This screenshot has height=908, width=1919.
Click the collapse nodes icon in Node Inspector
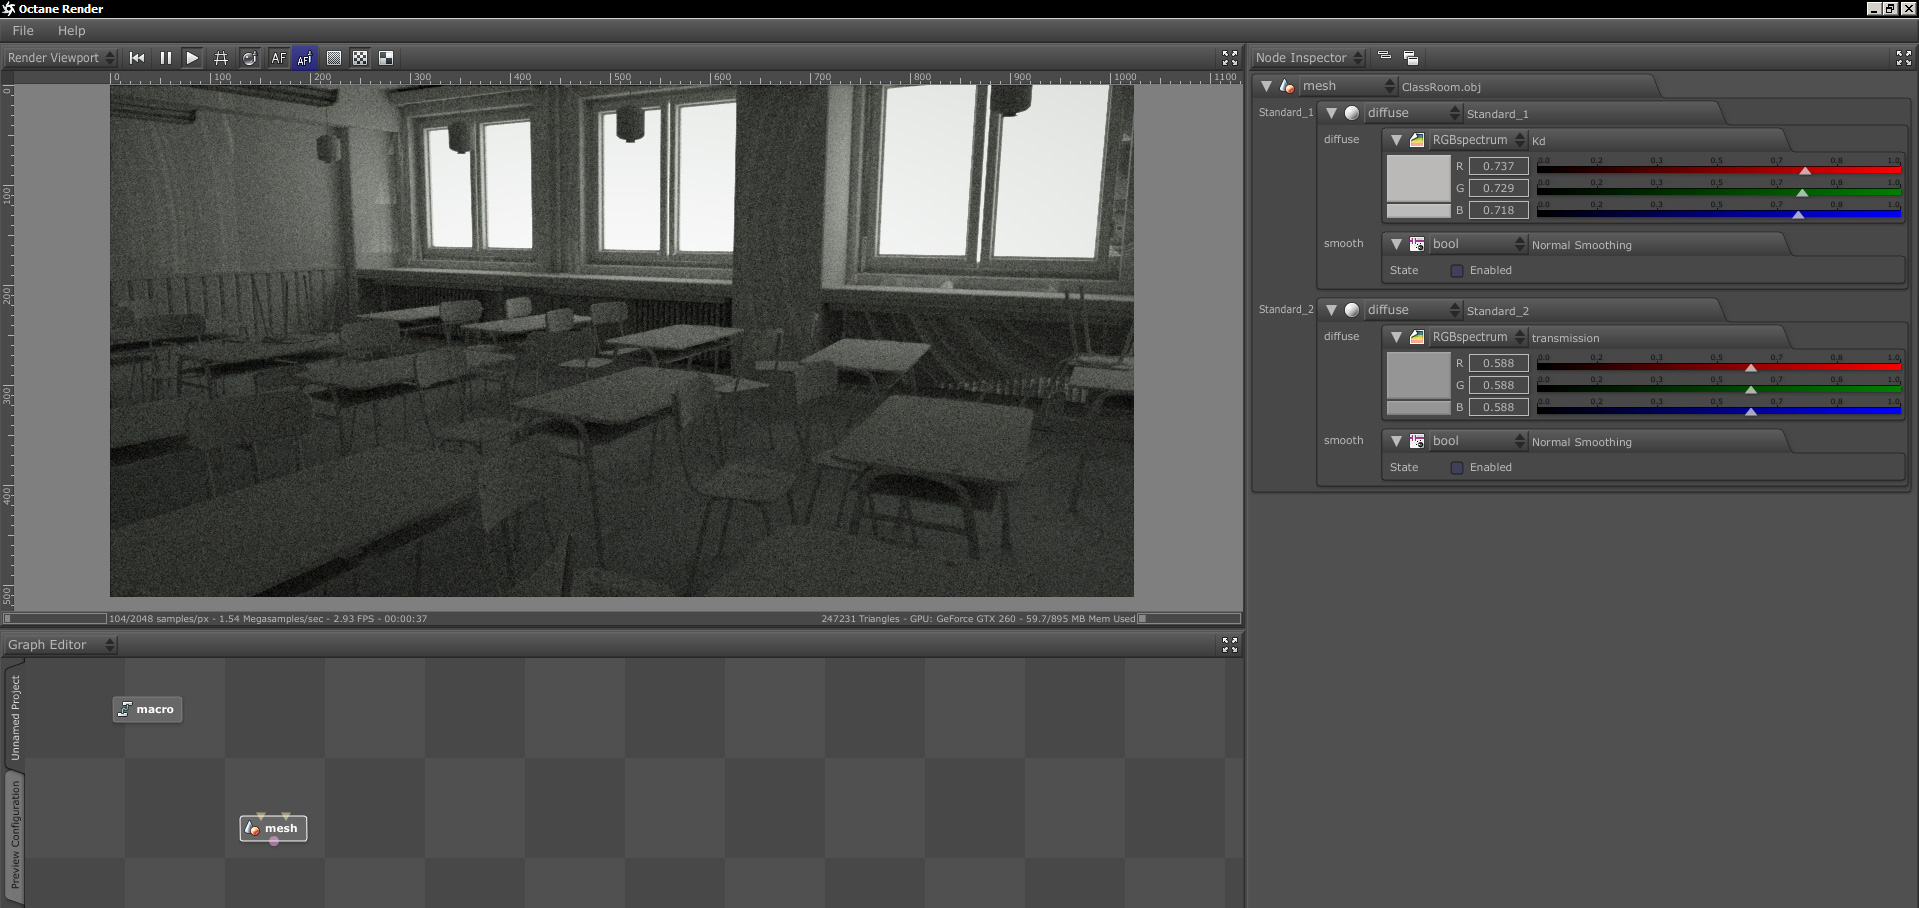[x=1384, y=57]
